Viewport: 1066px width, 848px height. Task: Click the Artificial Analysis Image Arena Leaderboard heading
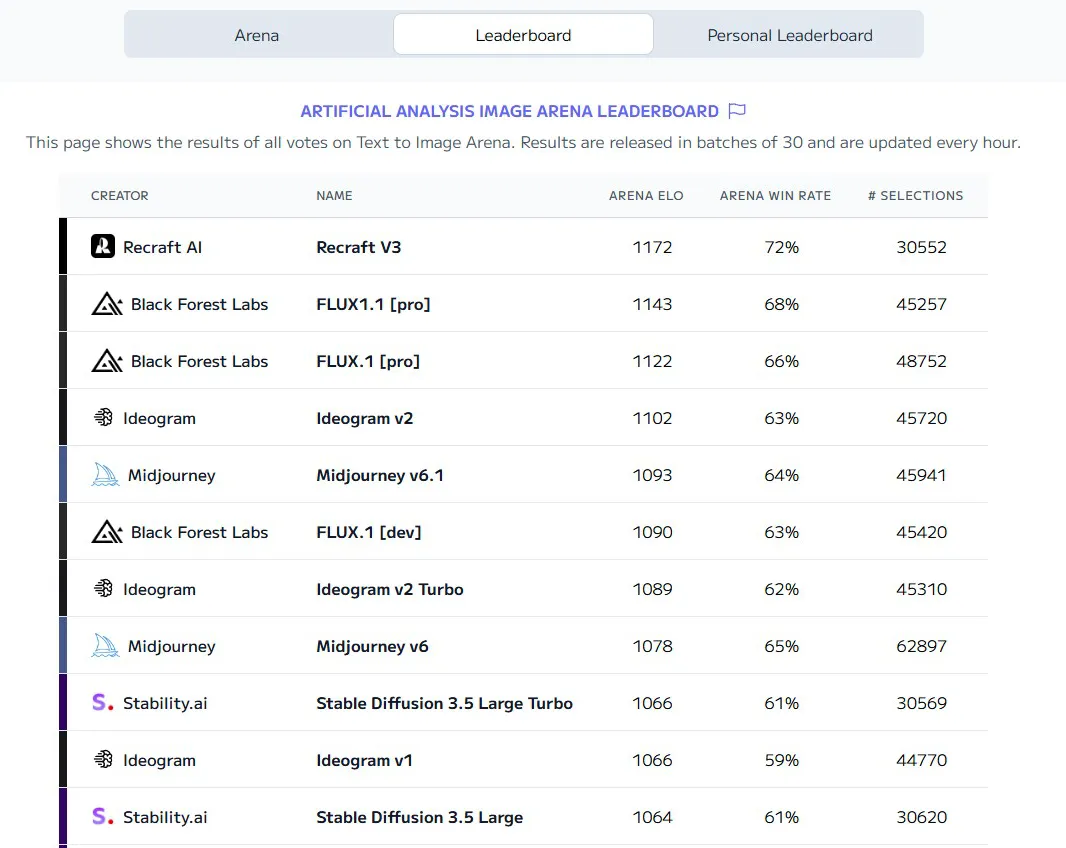(x=509, y=111)
